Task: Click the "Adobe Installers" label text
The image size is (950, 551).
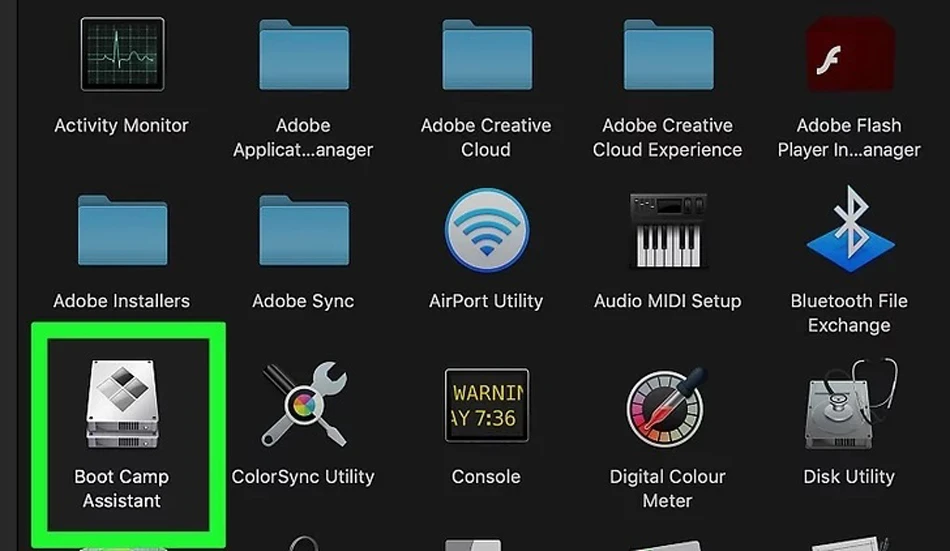Action: 122,301
